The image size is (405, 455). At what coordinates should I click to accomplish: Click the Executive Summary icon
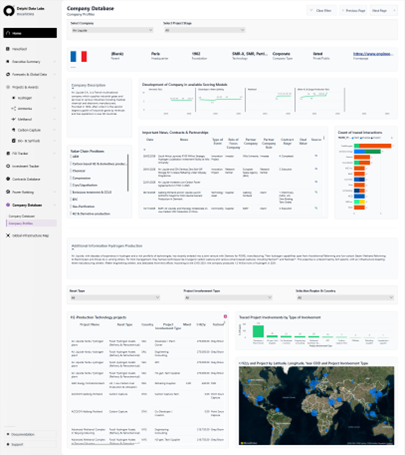8,61
